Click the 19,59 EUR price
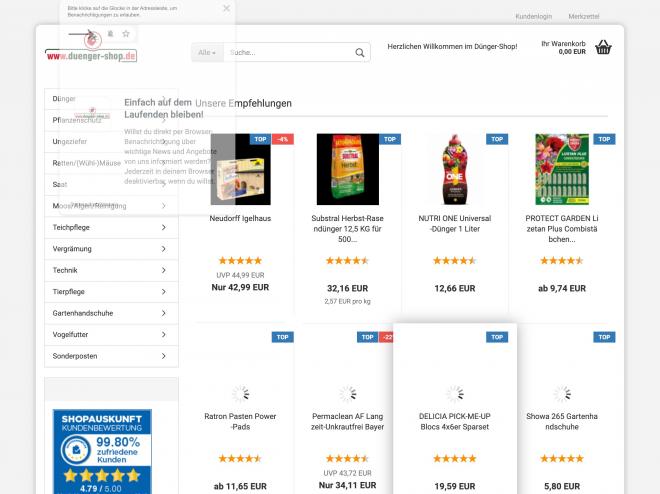 coord(455,486)
